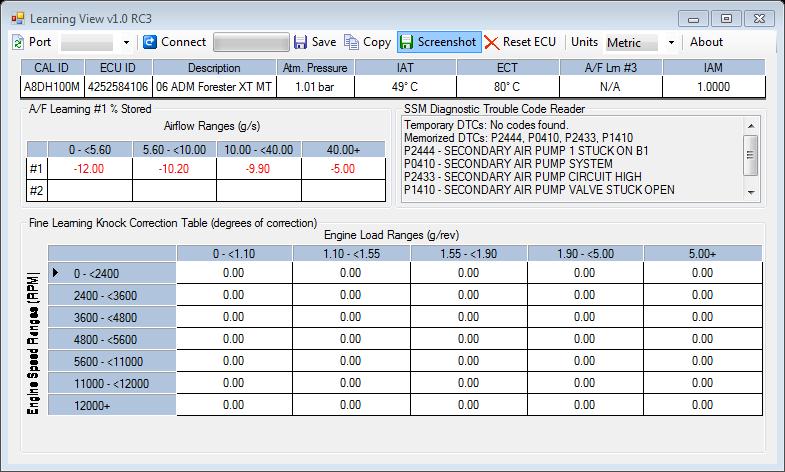This screenshot has height=472, width=785.
Task: Click the -12.00 A/F learning cell
Action: pos(89,168)
